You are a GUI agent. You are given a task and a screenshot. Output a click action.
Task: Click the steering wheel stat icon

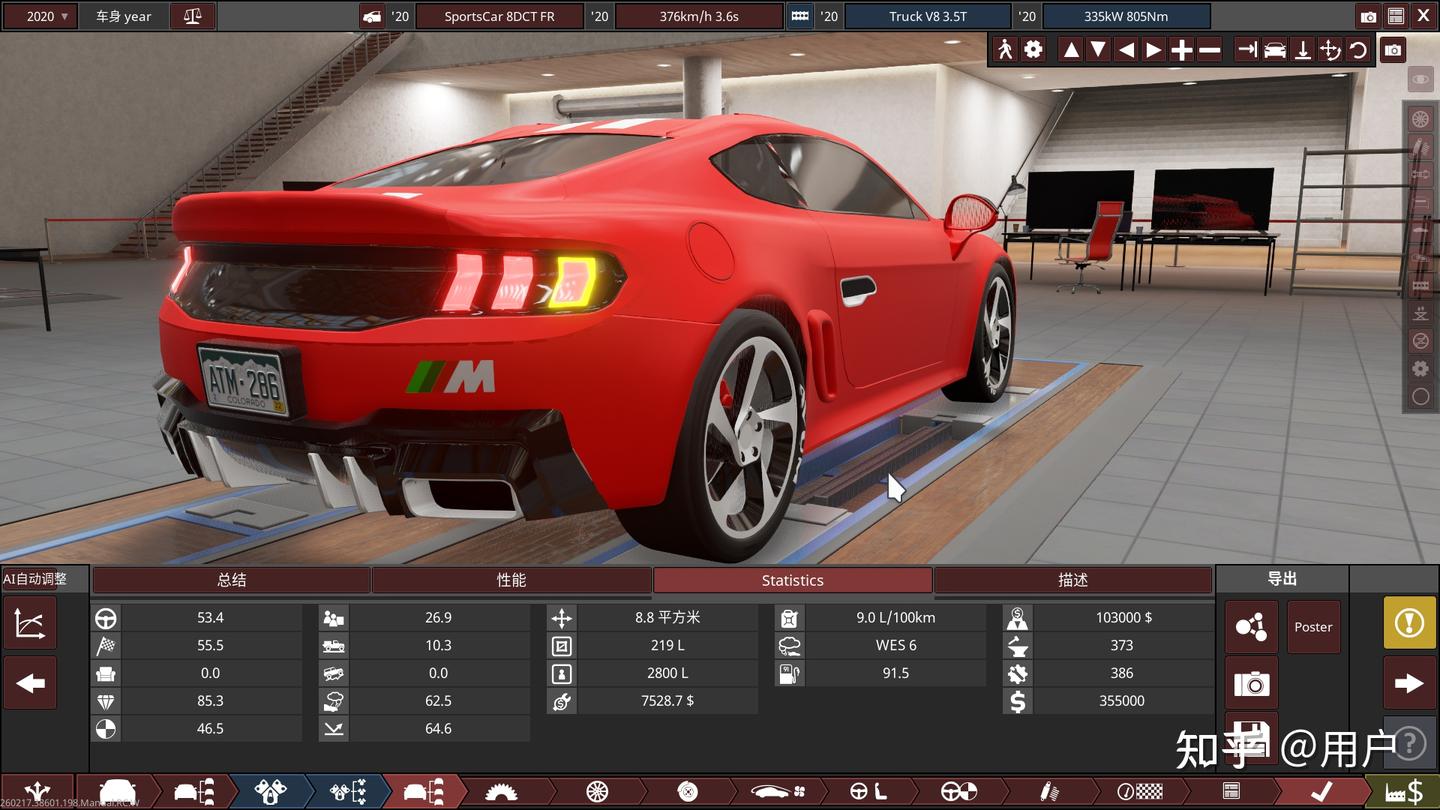pos(106,618)
